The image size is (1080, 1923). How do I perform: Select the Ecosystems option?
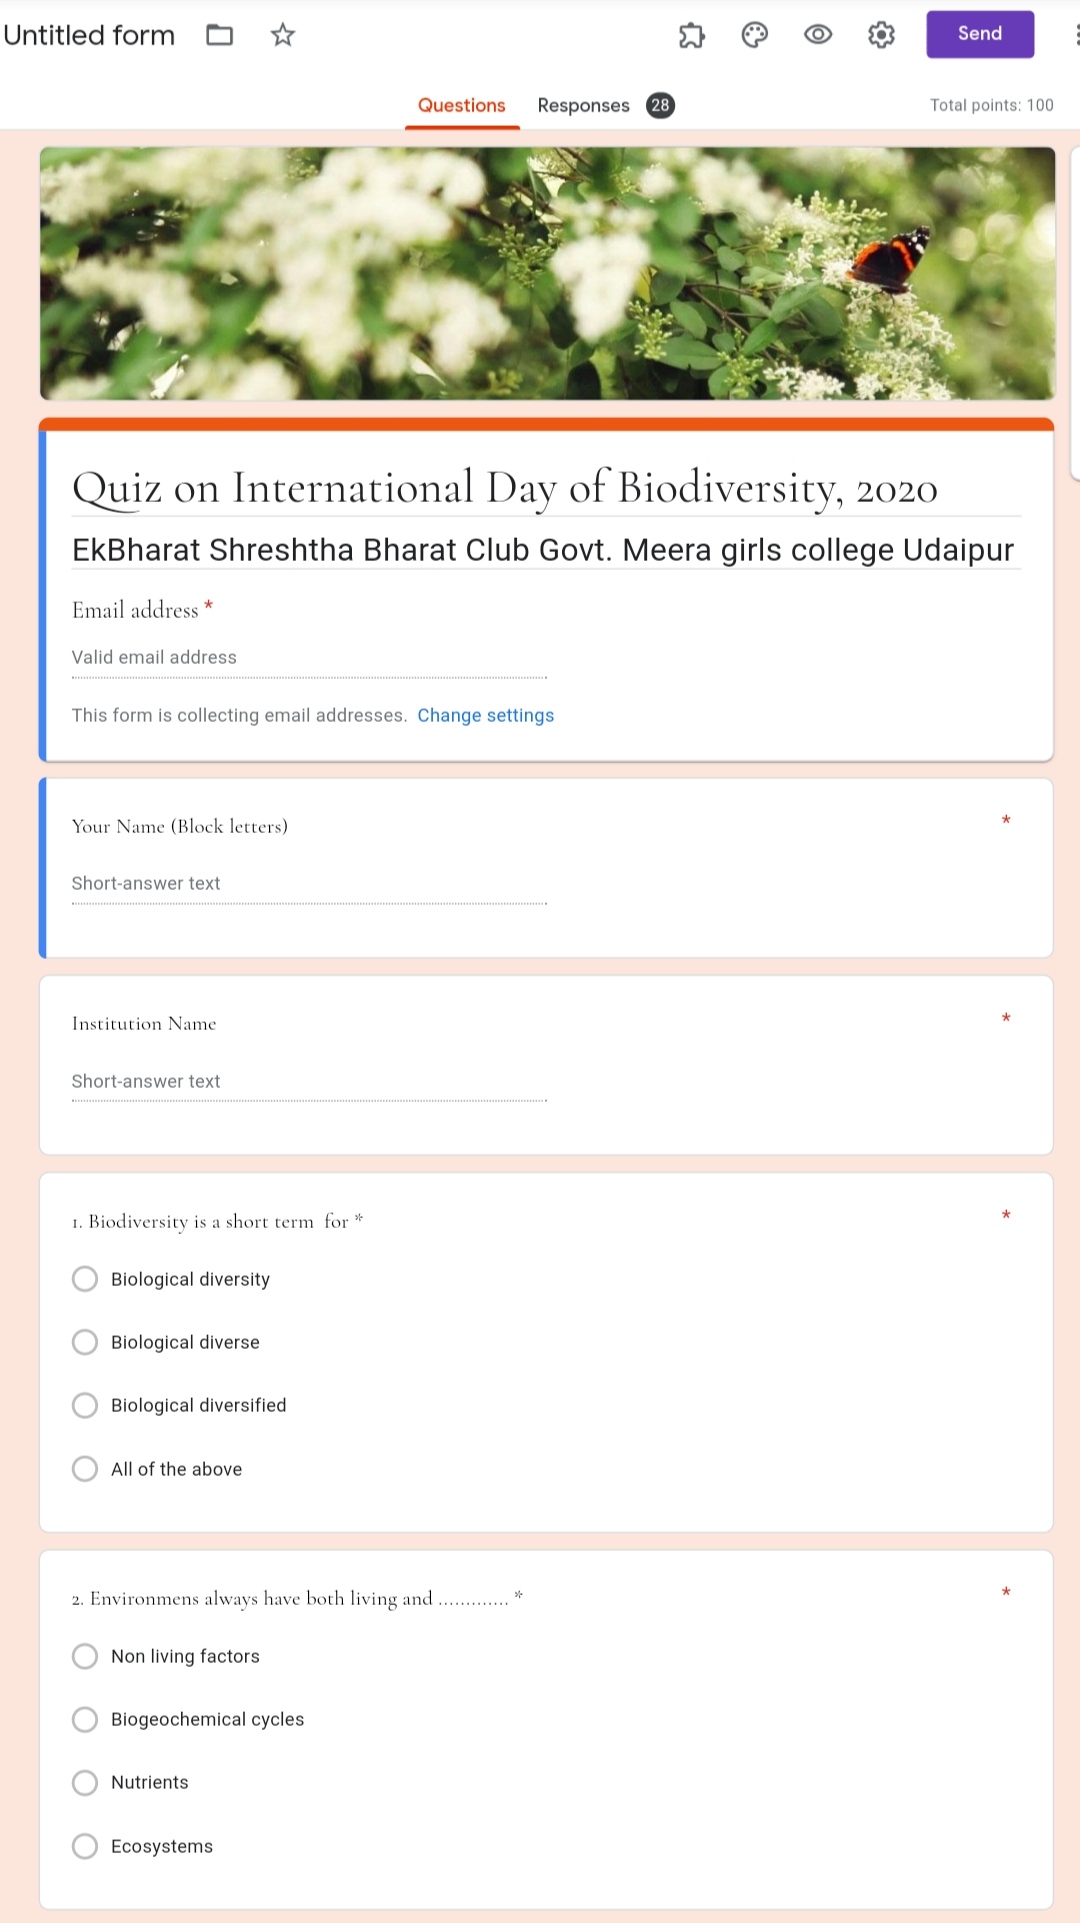pyautogui.click(x=85, y=1846)
